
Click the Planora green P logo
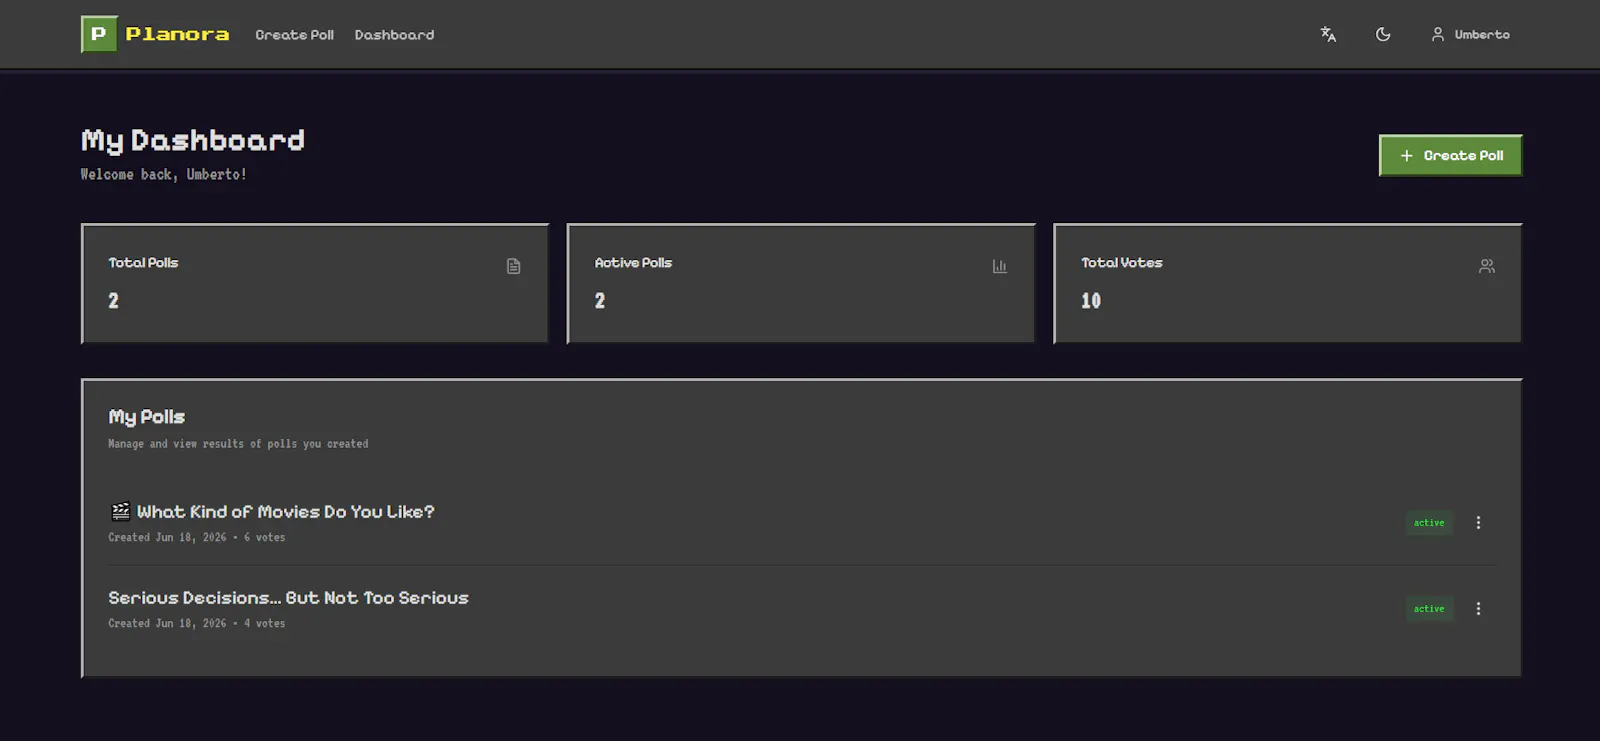tap(99, 34)
